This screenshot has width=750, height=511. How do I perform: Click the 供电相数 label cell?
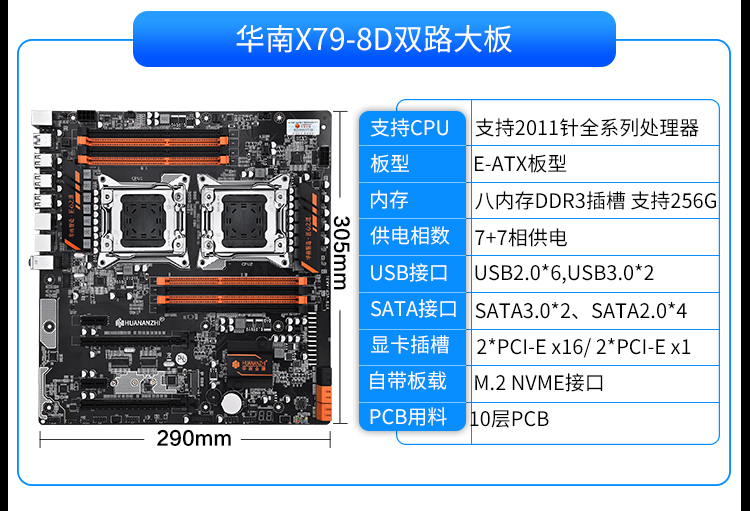click(412, 237)
